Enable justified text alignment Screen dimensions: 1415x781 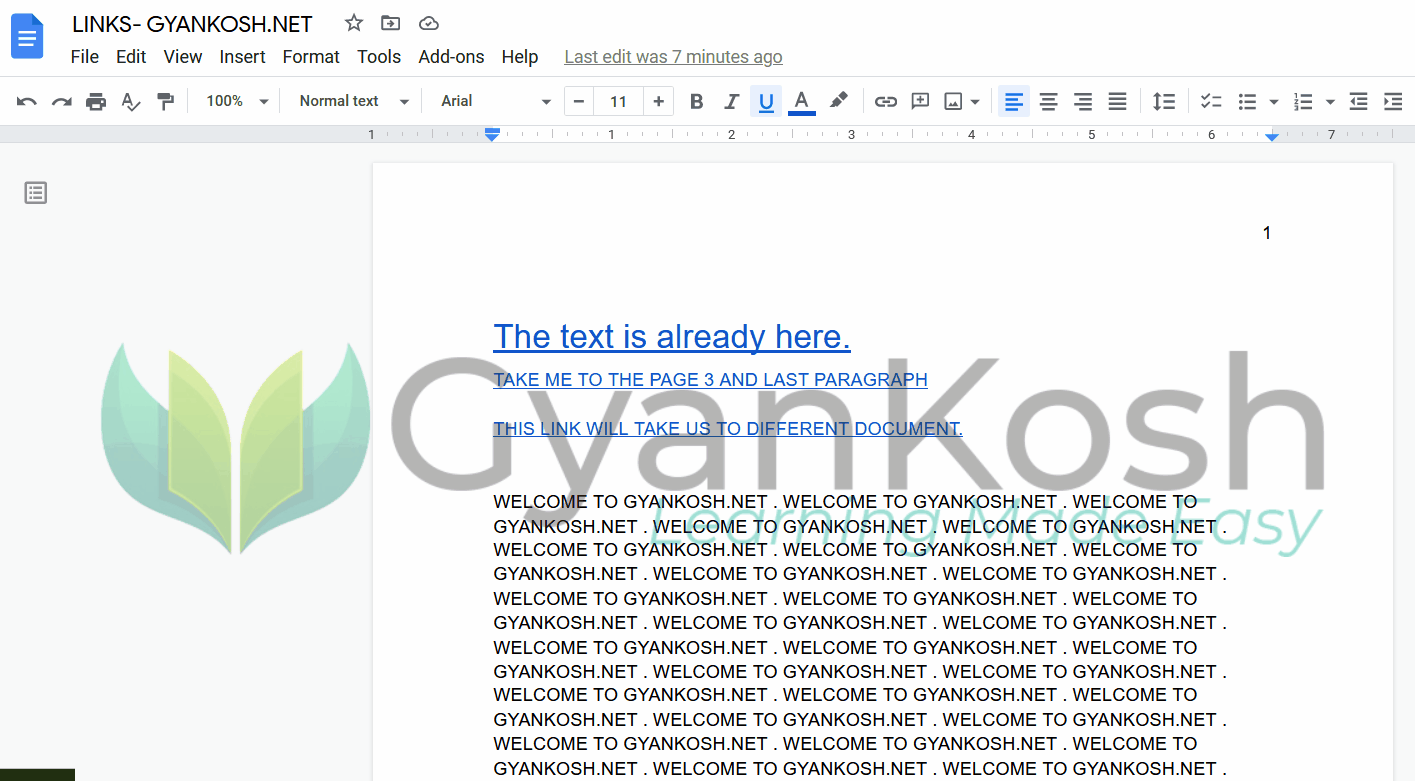click(x=1117, y=101)
